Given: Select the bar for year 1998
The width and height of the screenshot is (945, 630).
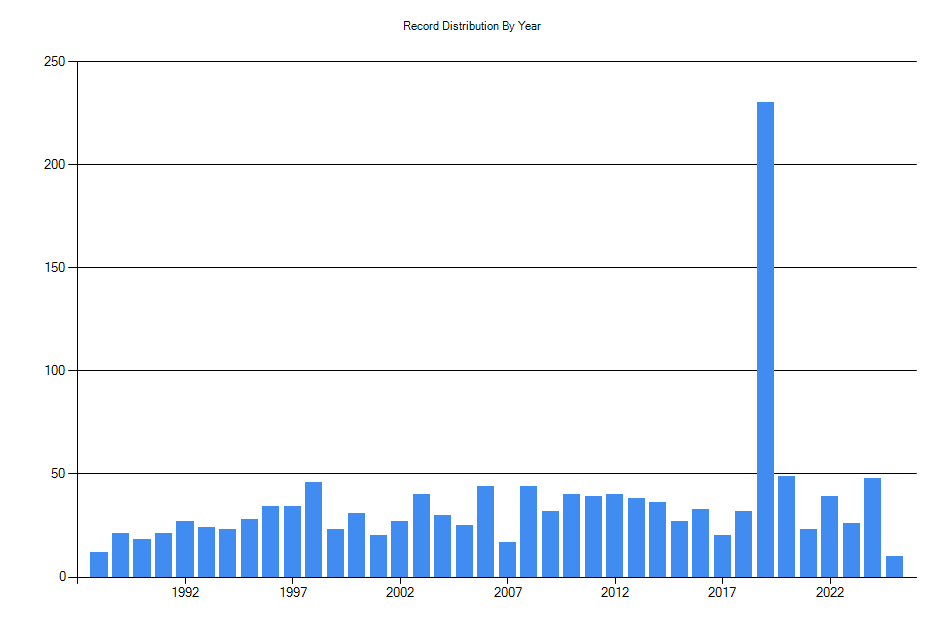Looking at the screenshot, I should (x=313, y=529).
